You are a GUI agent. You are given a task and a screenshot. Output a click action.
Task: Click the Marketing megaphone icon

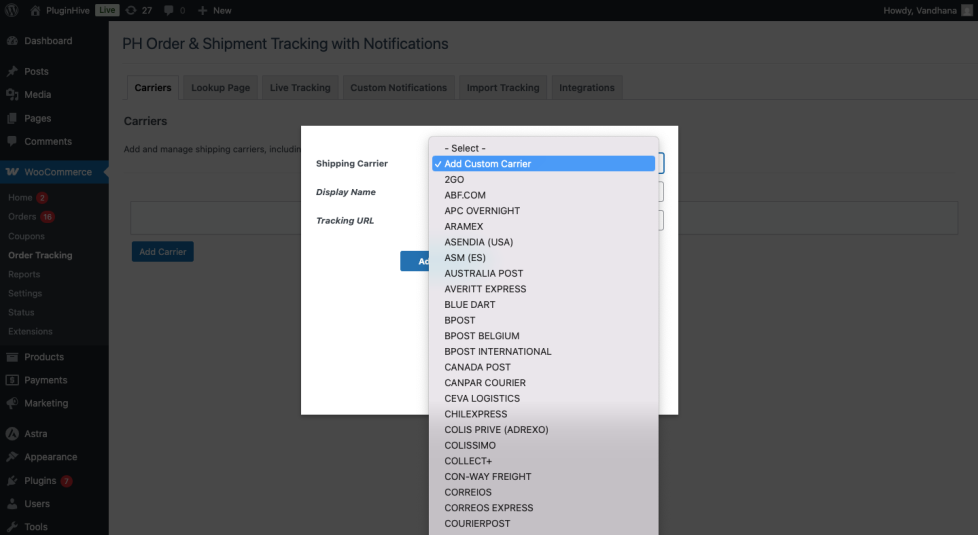click(x=12, y=404)
